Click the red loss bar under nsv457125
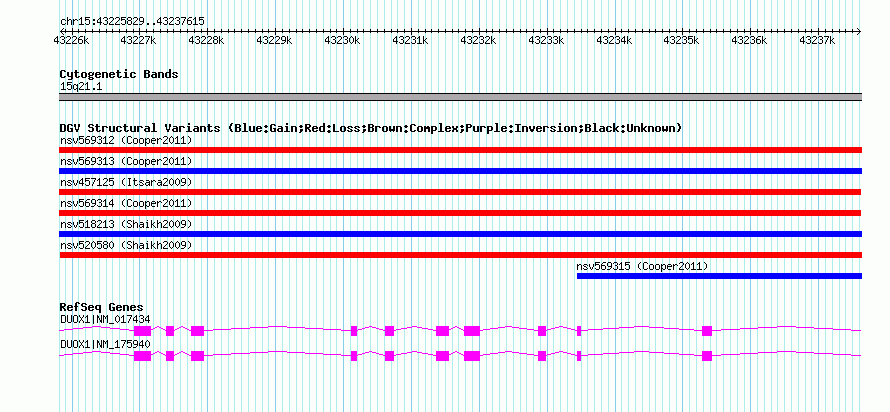890x412 pixels. 460,192
